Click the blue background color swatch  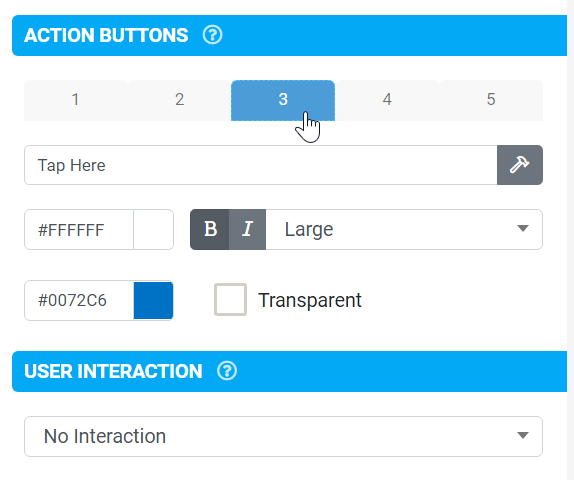153,300
